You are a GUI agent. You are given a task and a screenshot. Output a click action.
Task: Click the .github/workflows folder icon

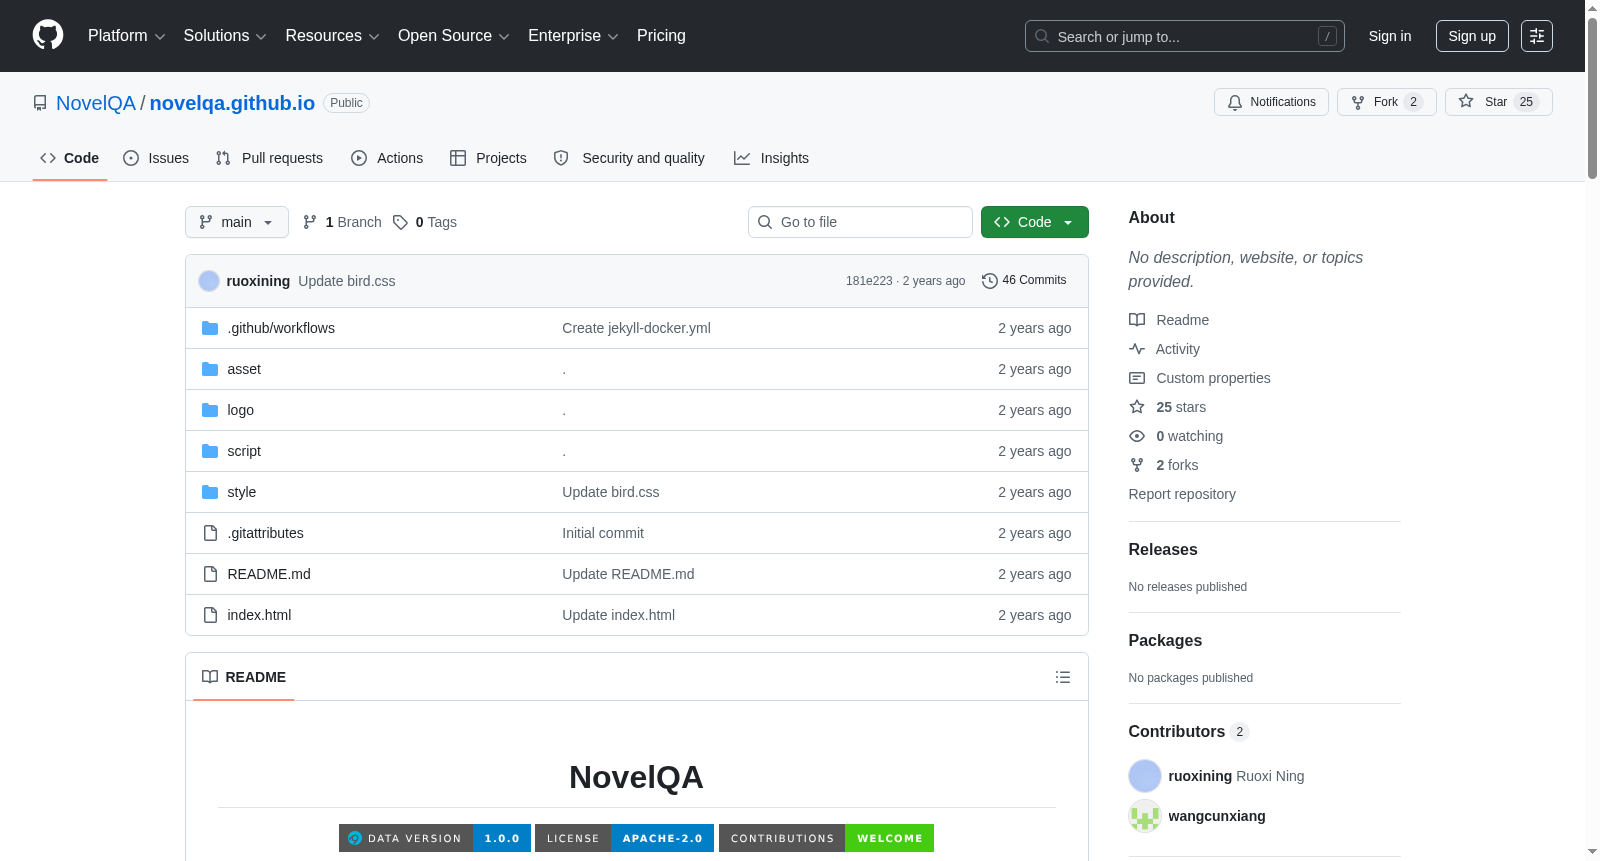pos(210,328)
